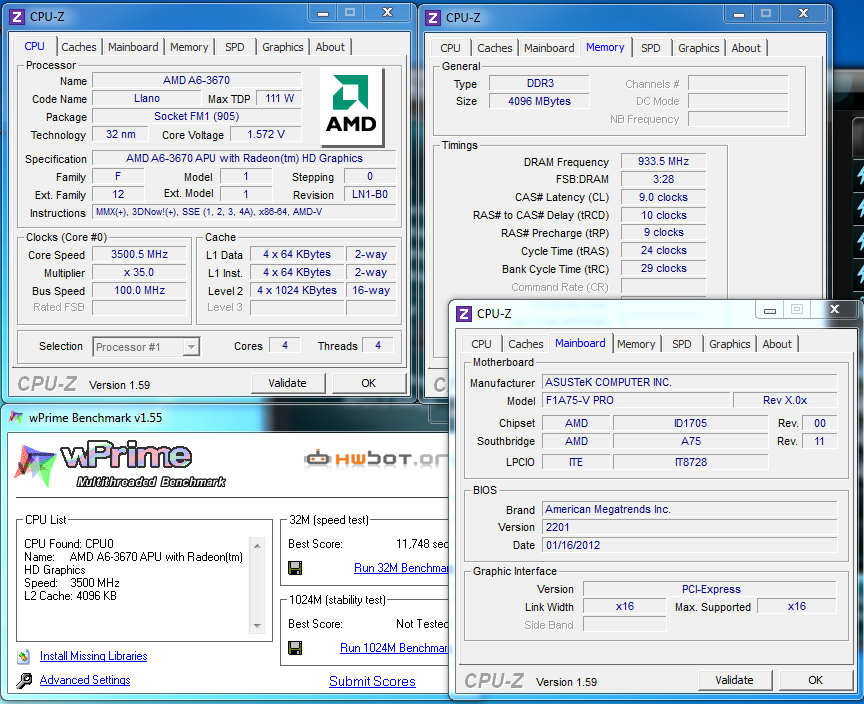Click Validate in the left CPU-Z window
This screenshot has width=864, height=704.
coord(288,383)
